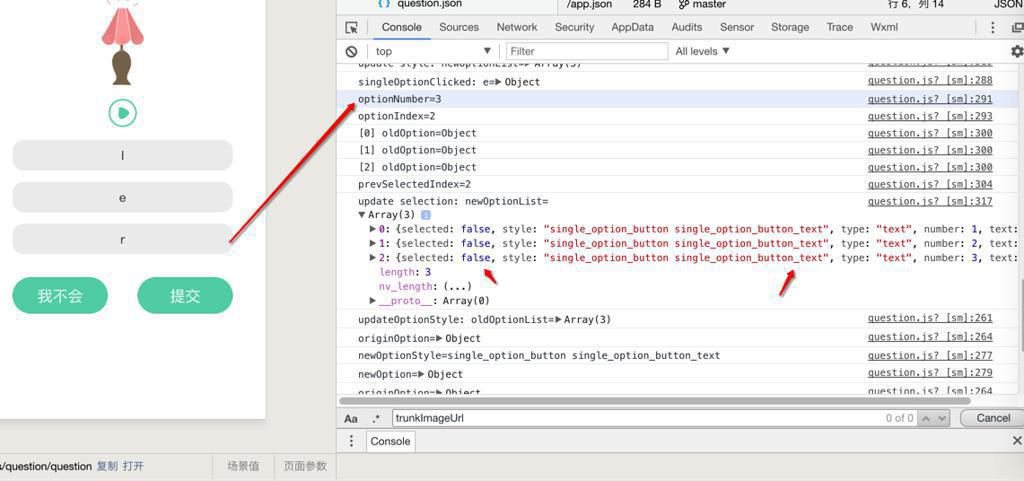
Task: Toggle match case Aa in search bar
Action: [351, 418]
